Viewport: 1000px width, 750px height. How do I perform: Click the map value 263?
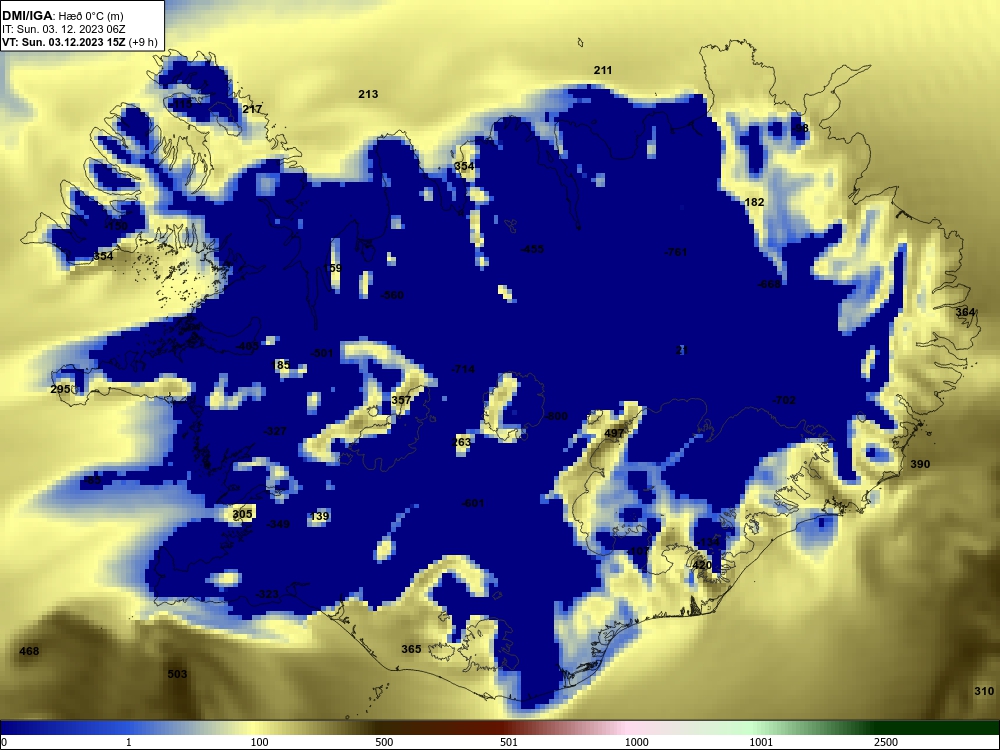click(461, 442)
